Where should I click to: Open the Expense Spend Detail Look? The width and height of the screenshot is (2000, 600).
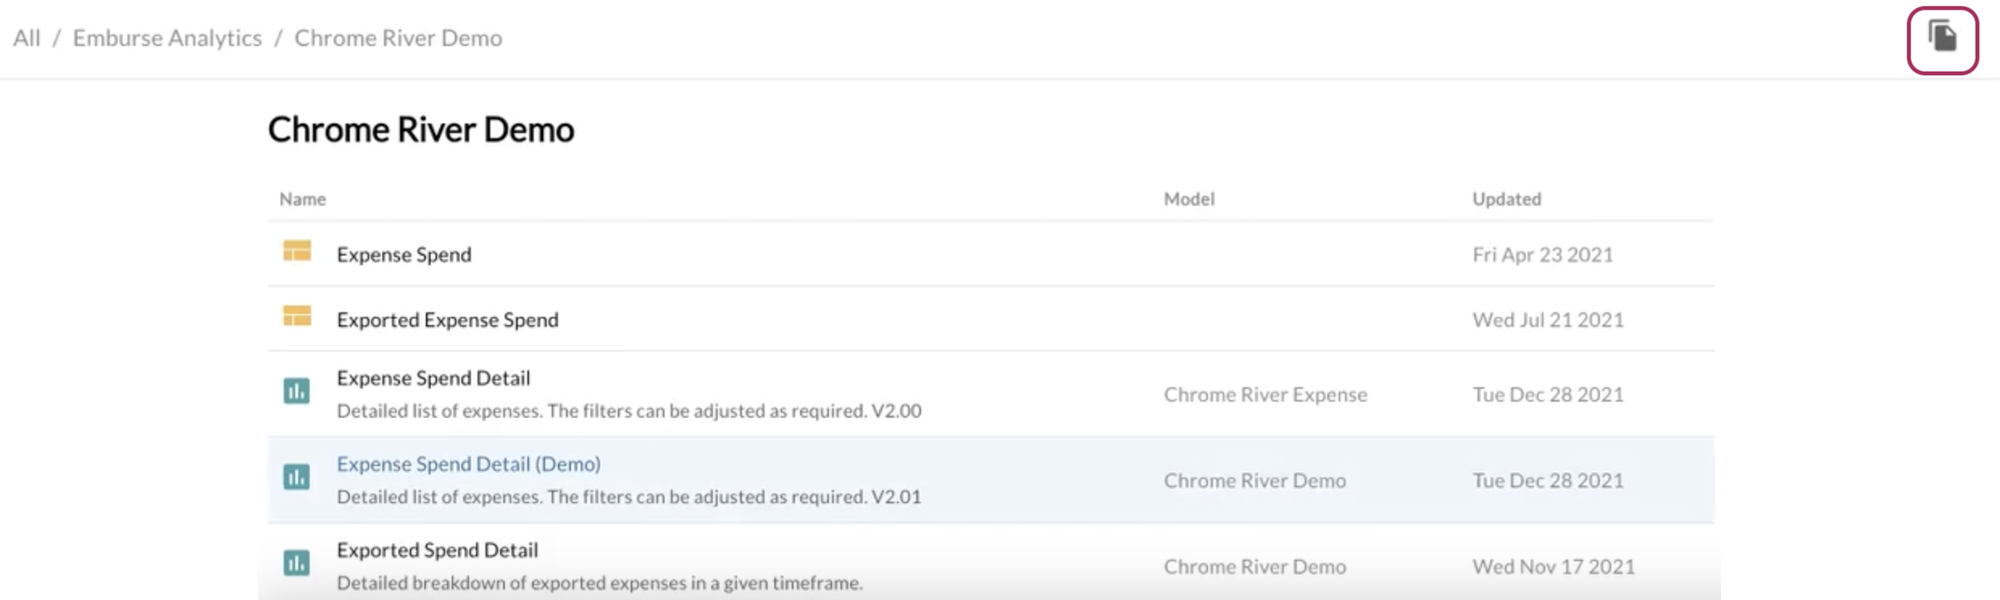pos(434,378)
